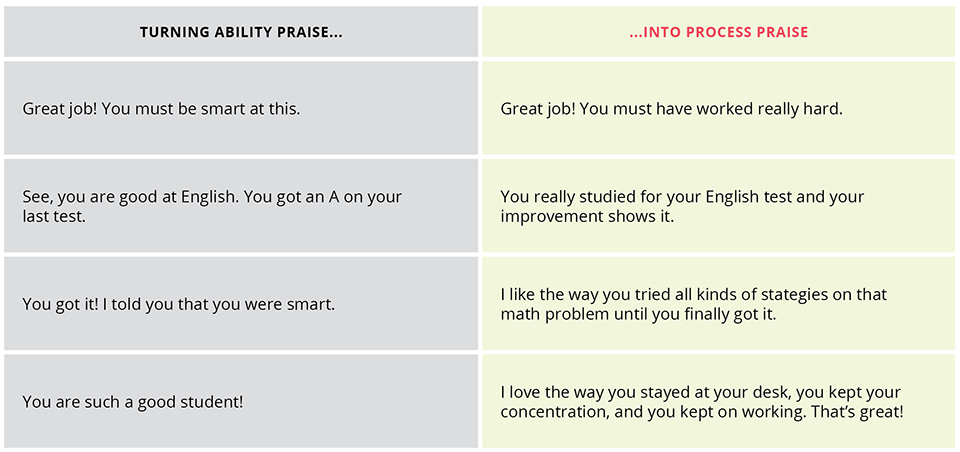
Task: Click 'math problem until you finally got it.'
Action: tap(638, 315)
